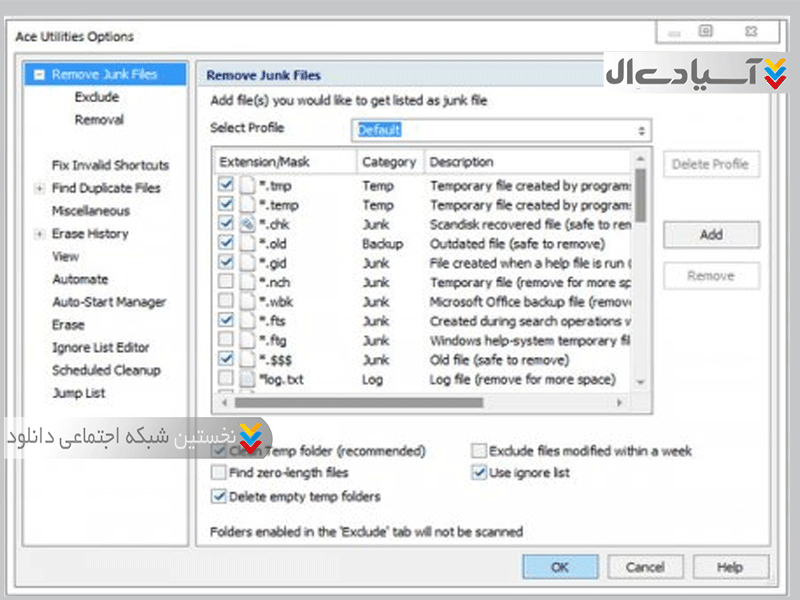Screen dimensions: 800x600
Task: Enable the *.nch extension checkbox
Action: [225, 283]
